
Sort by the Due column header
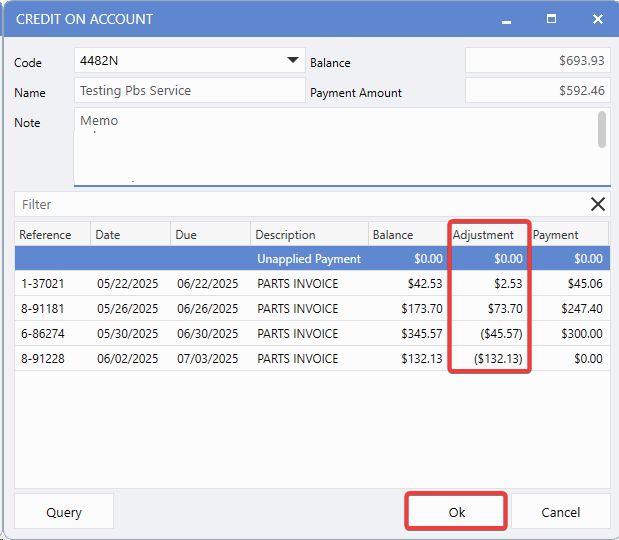(188, 235)
